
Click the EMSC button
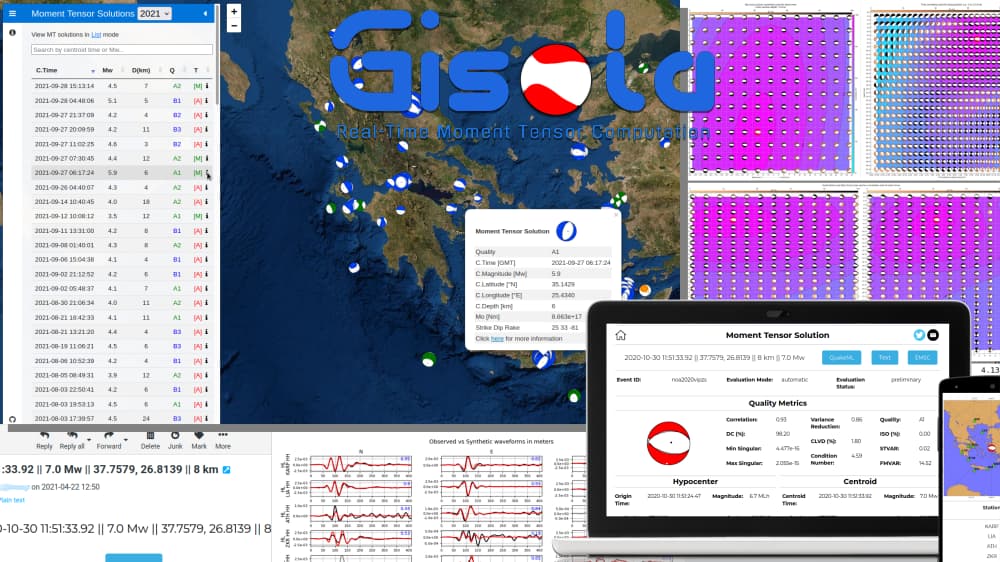click(x=922, y=358)
